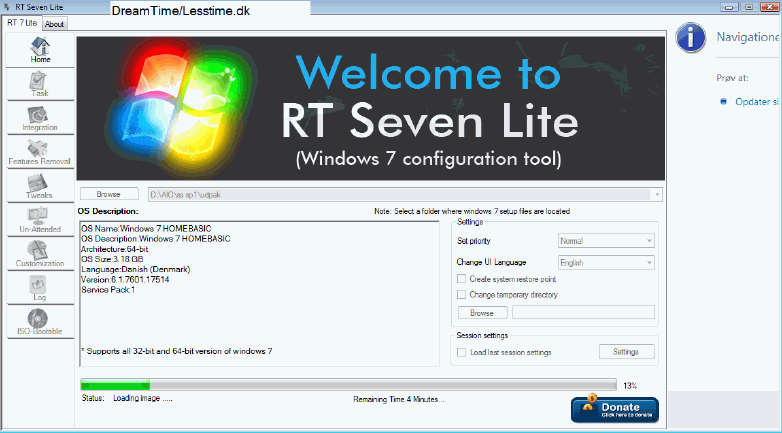The height and width of the screenshot is (433, 782).
Task: Click the Language Danish (Denmark) line
Action: pos(136,269)
